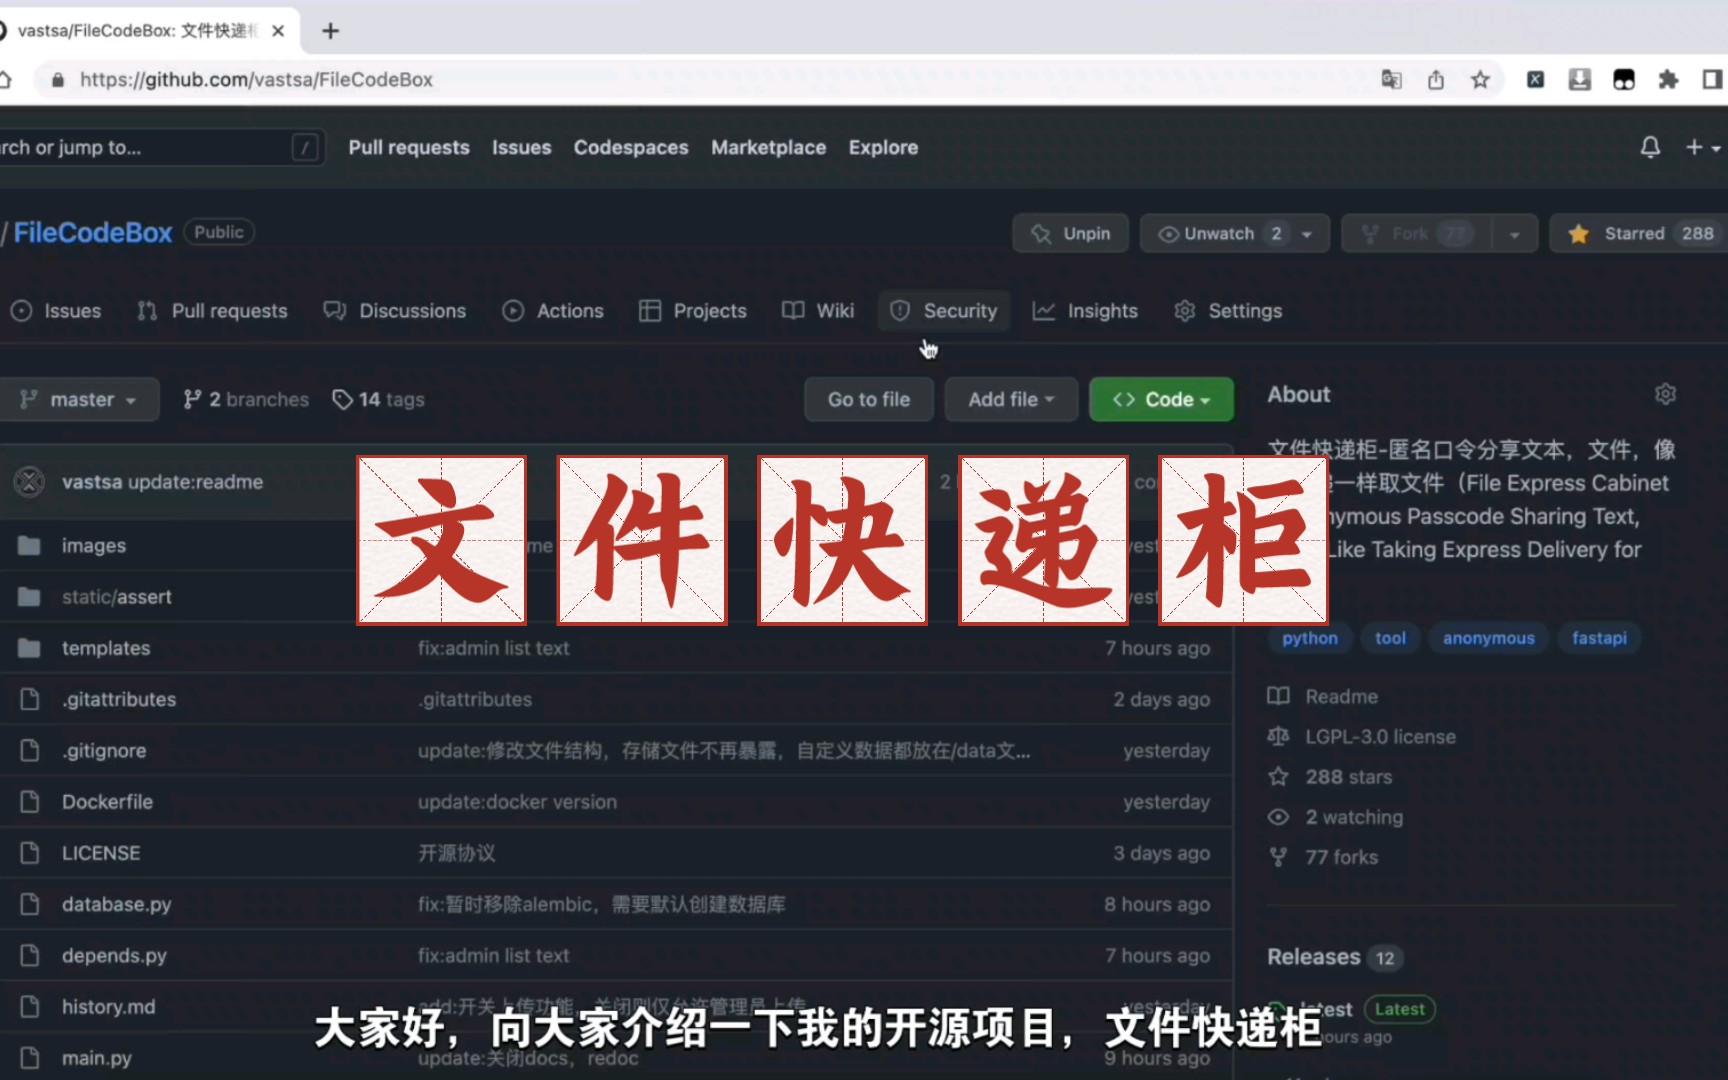Unpin the FileCodeBox repository
Viewport: 1728px width, 1080px height.
(x=1070, y=233)
